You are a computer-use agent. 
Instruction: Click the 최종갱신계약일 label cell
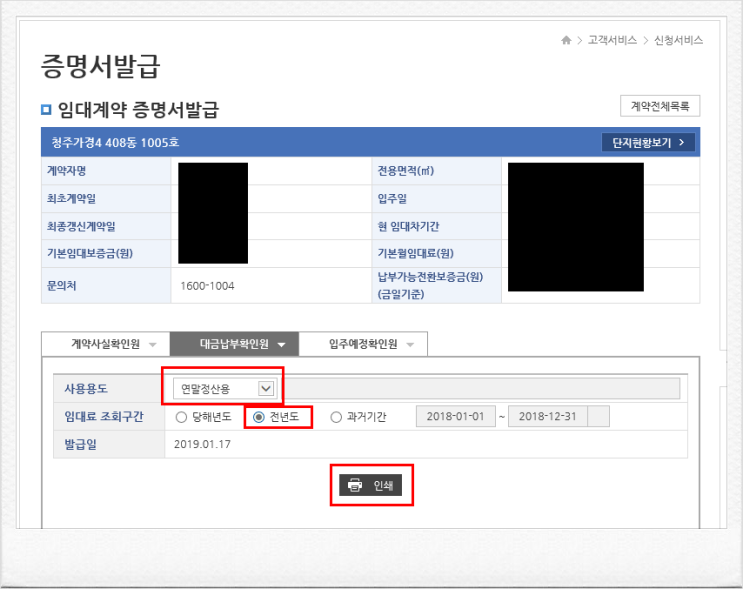[x=106, y=226]
